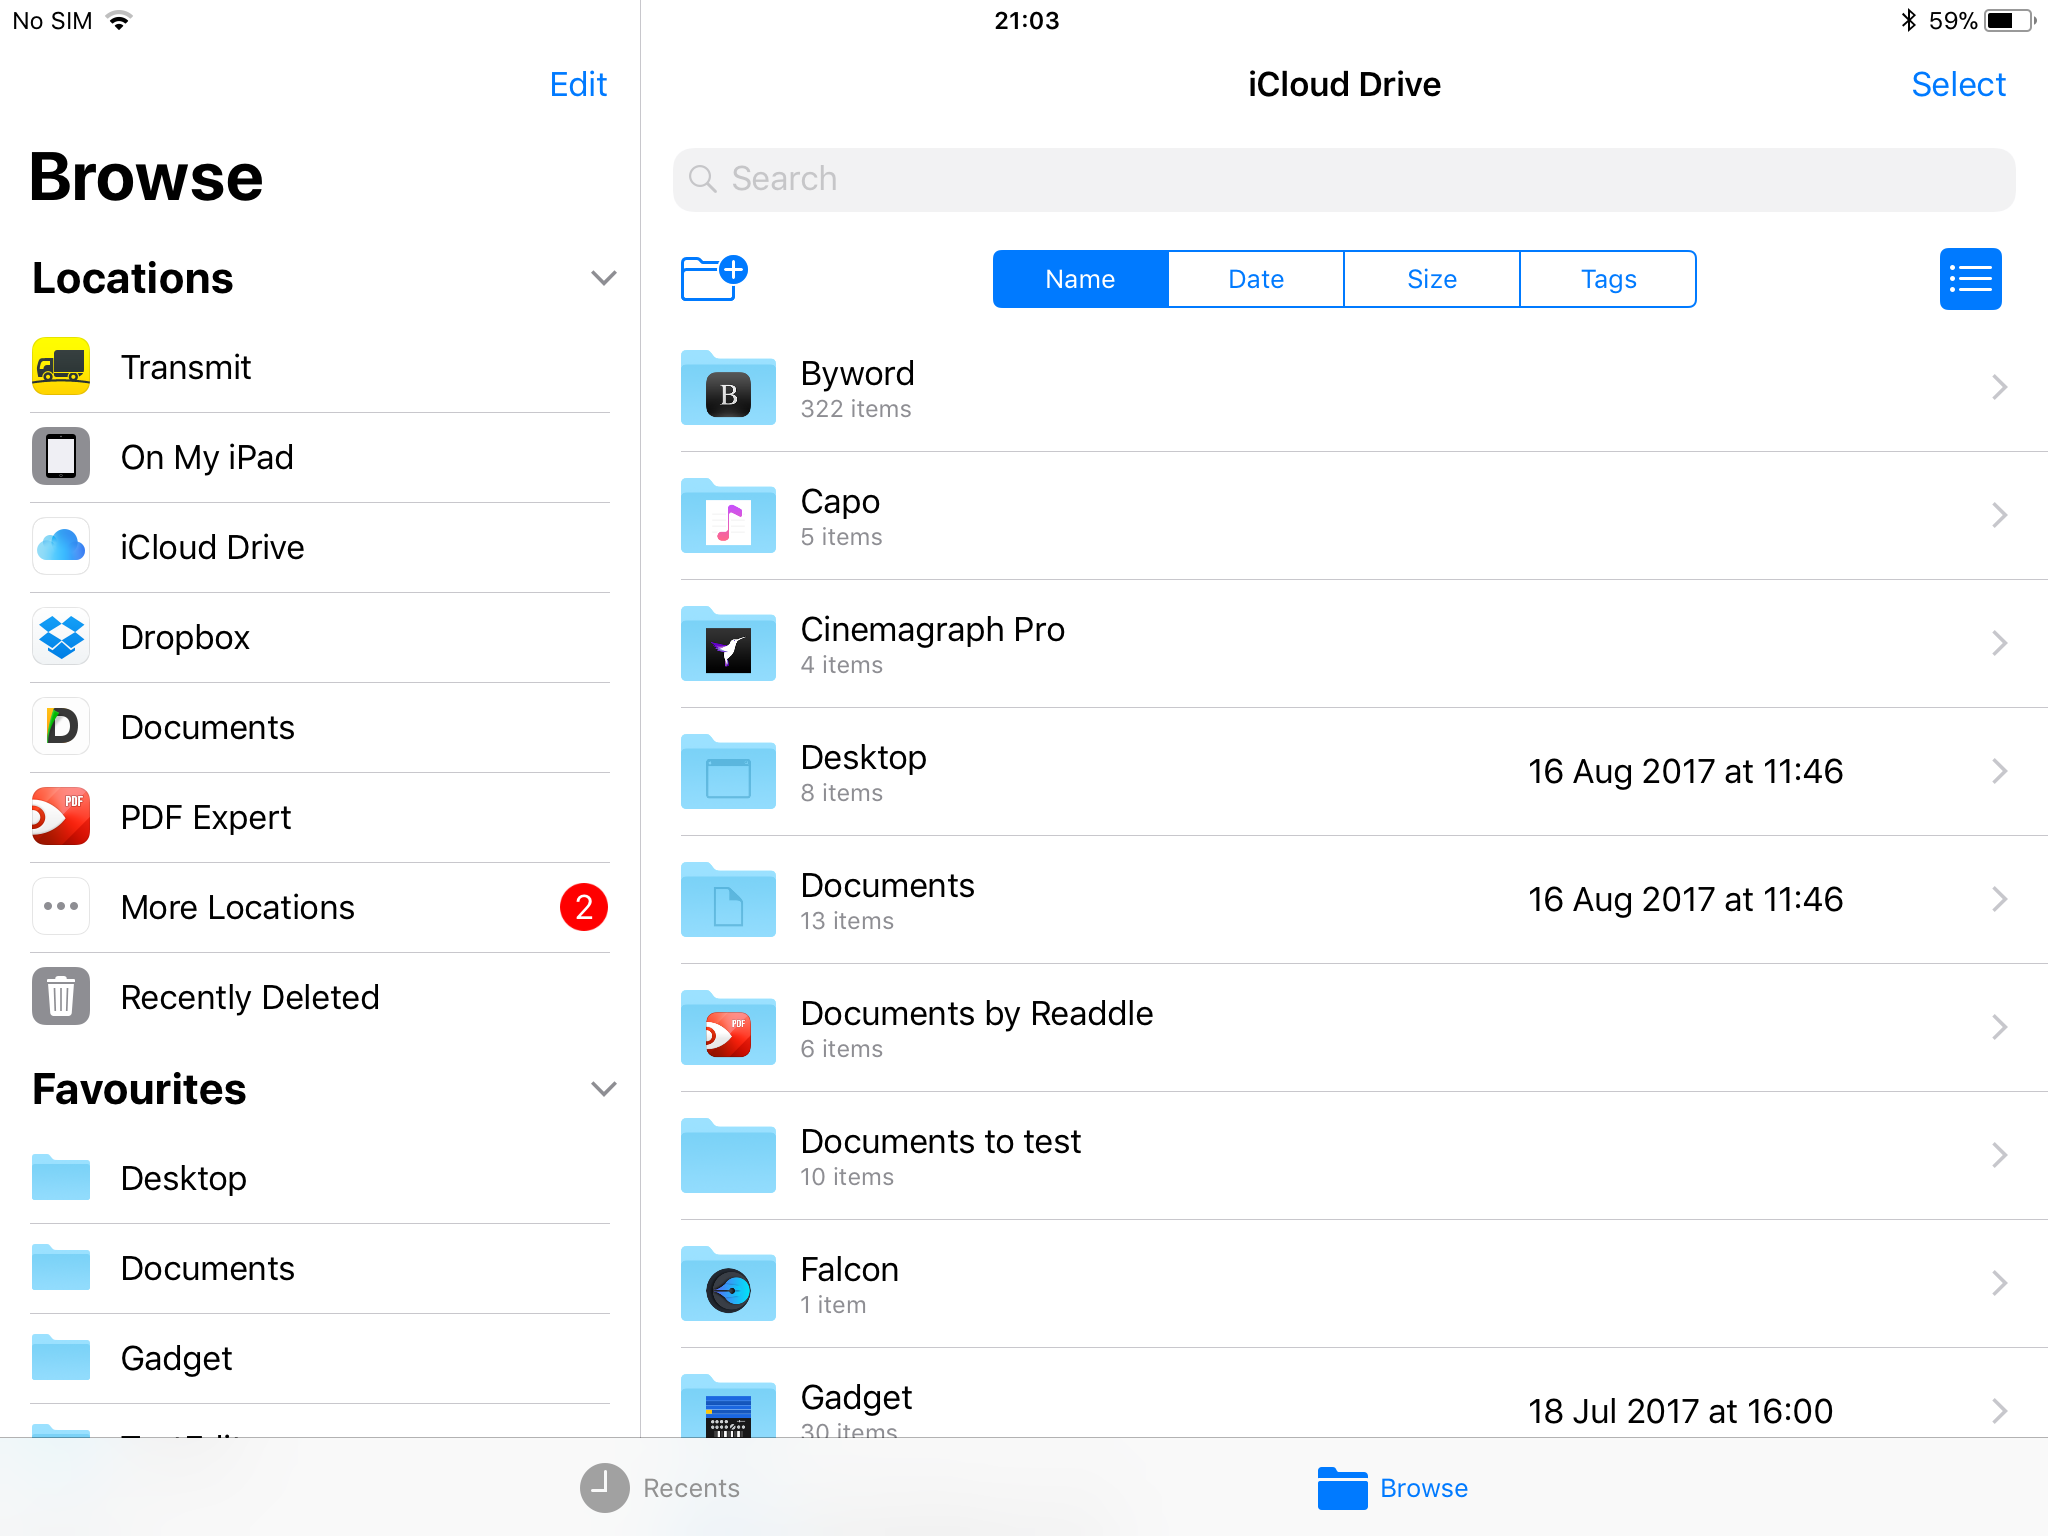Image resolution: width=2048 pixels, height=1536 pixels.
Task: Sort files by Tags
Action: (x=1608, y=279)
